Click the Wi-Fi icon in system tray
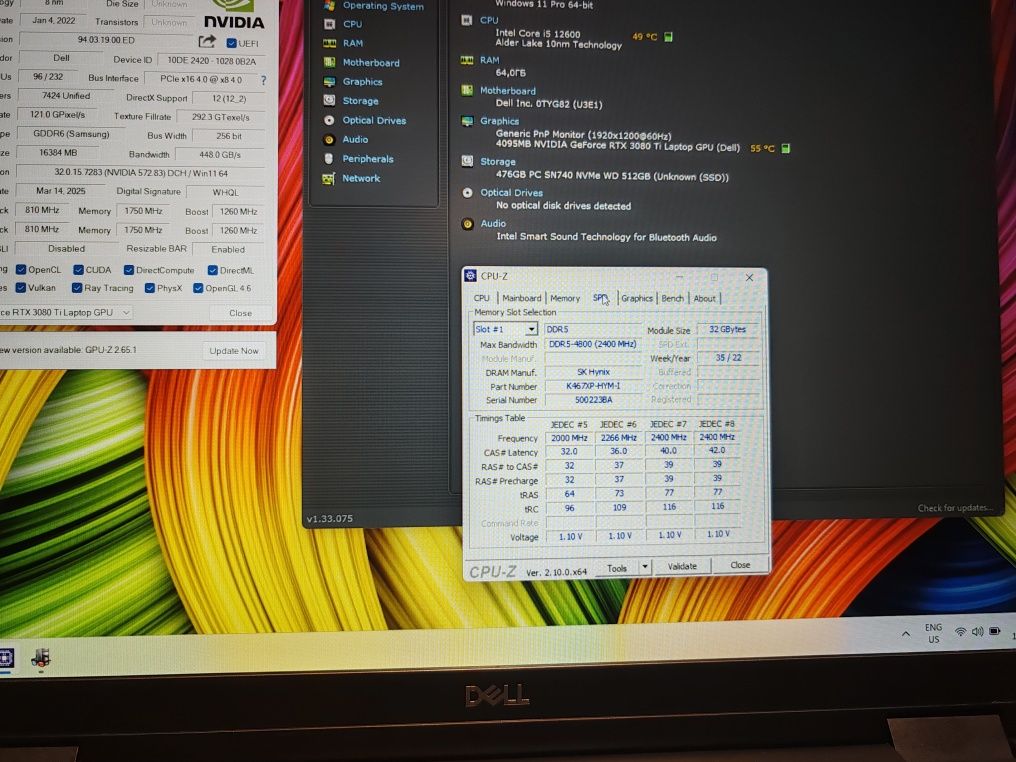 pos(960,632)
